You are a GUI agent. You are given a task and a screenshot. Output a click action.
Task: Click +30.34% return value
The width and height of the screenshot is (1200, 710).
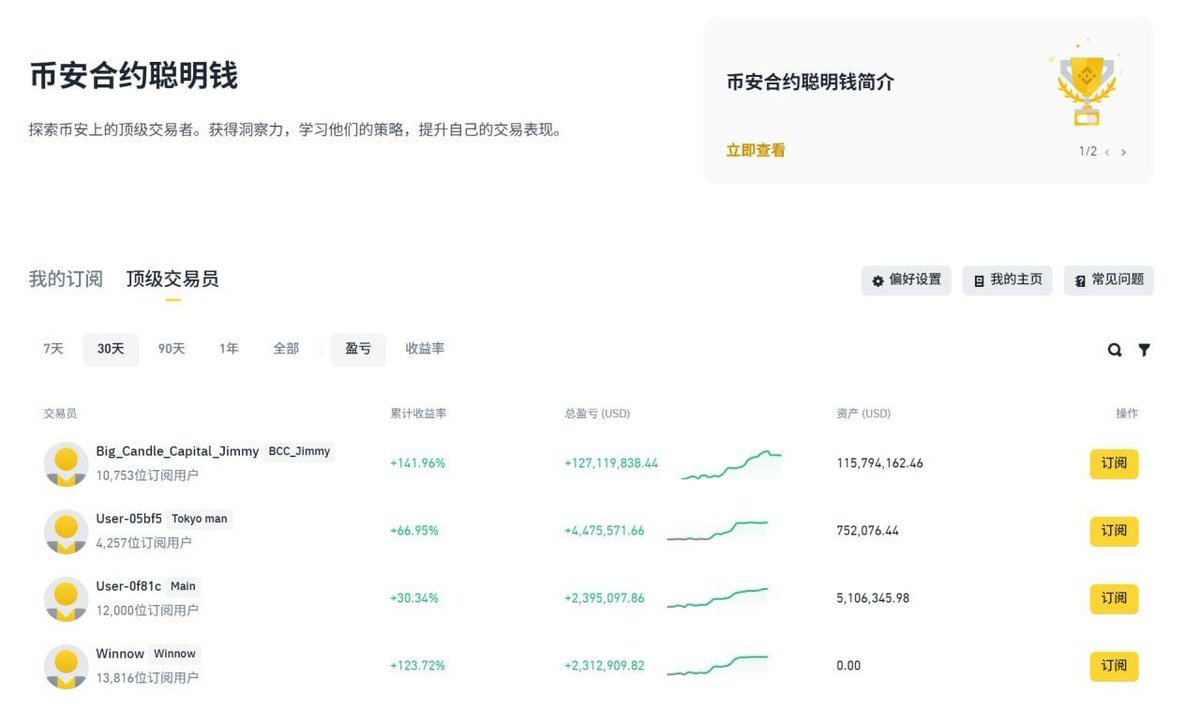tap(414, 598)
